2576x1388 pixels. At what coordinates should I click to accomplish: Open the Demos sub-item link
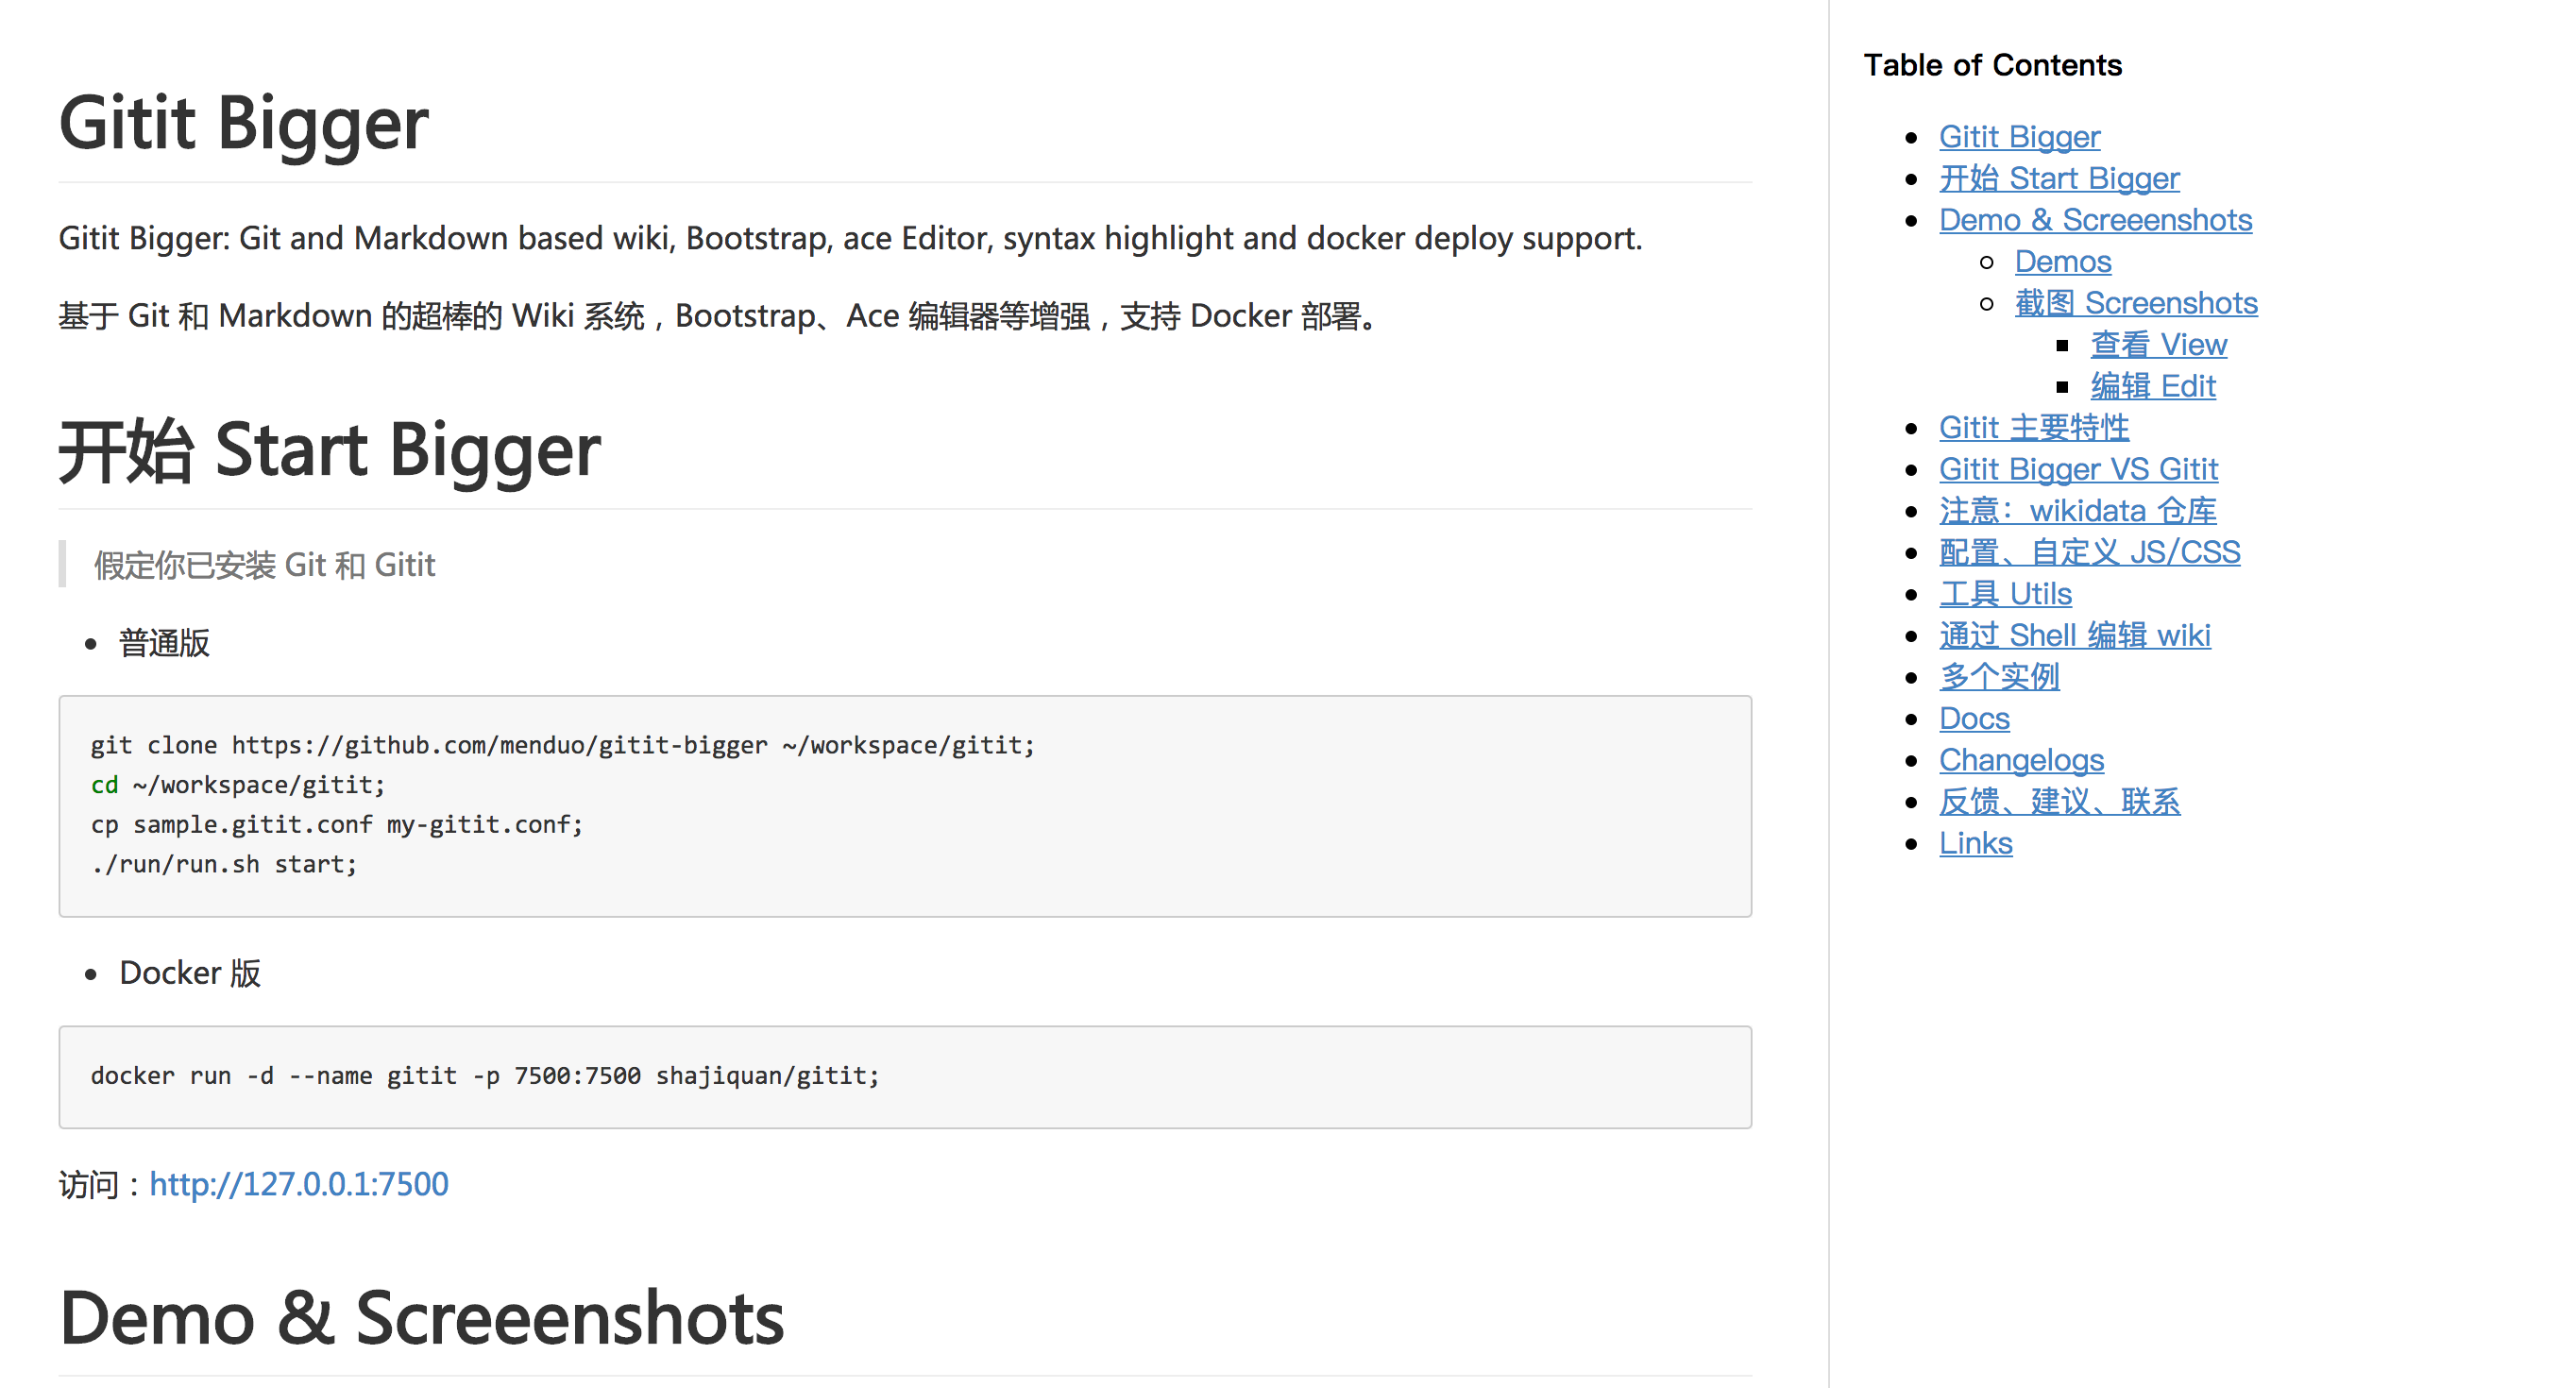tap(2062, 262)
